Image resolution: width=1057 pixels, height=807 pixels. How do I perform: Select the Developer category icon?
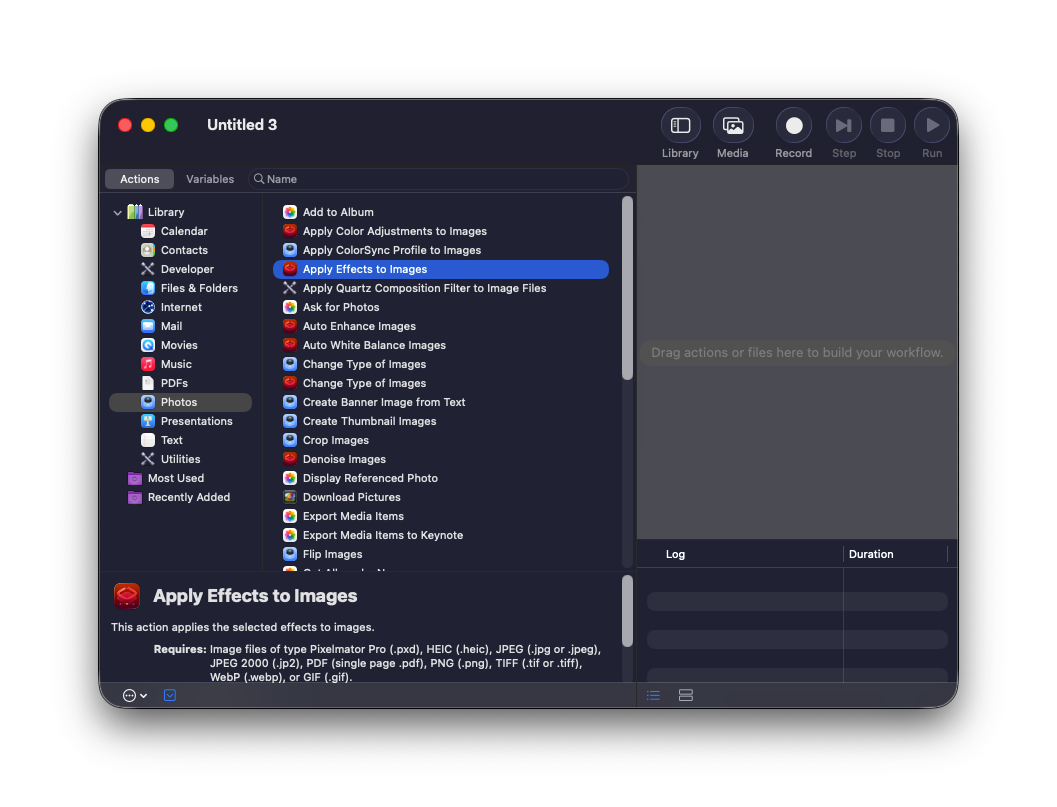(x=148, y=269)
